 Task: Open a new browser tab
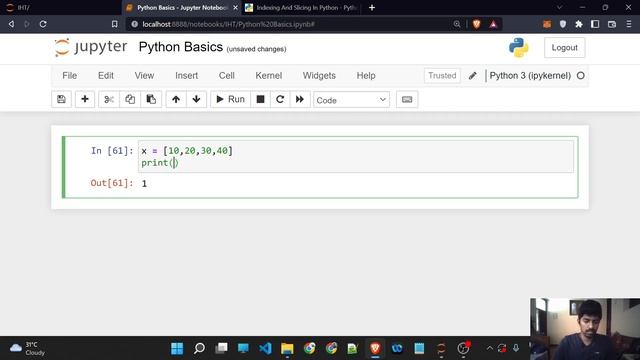point(371,7)
